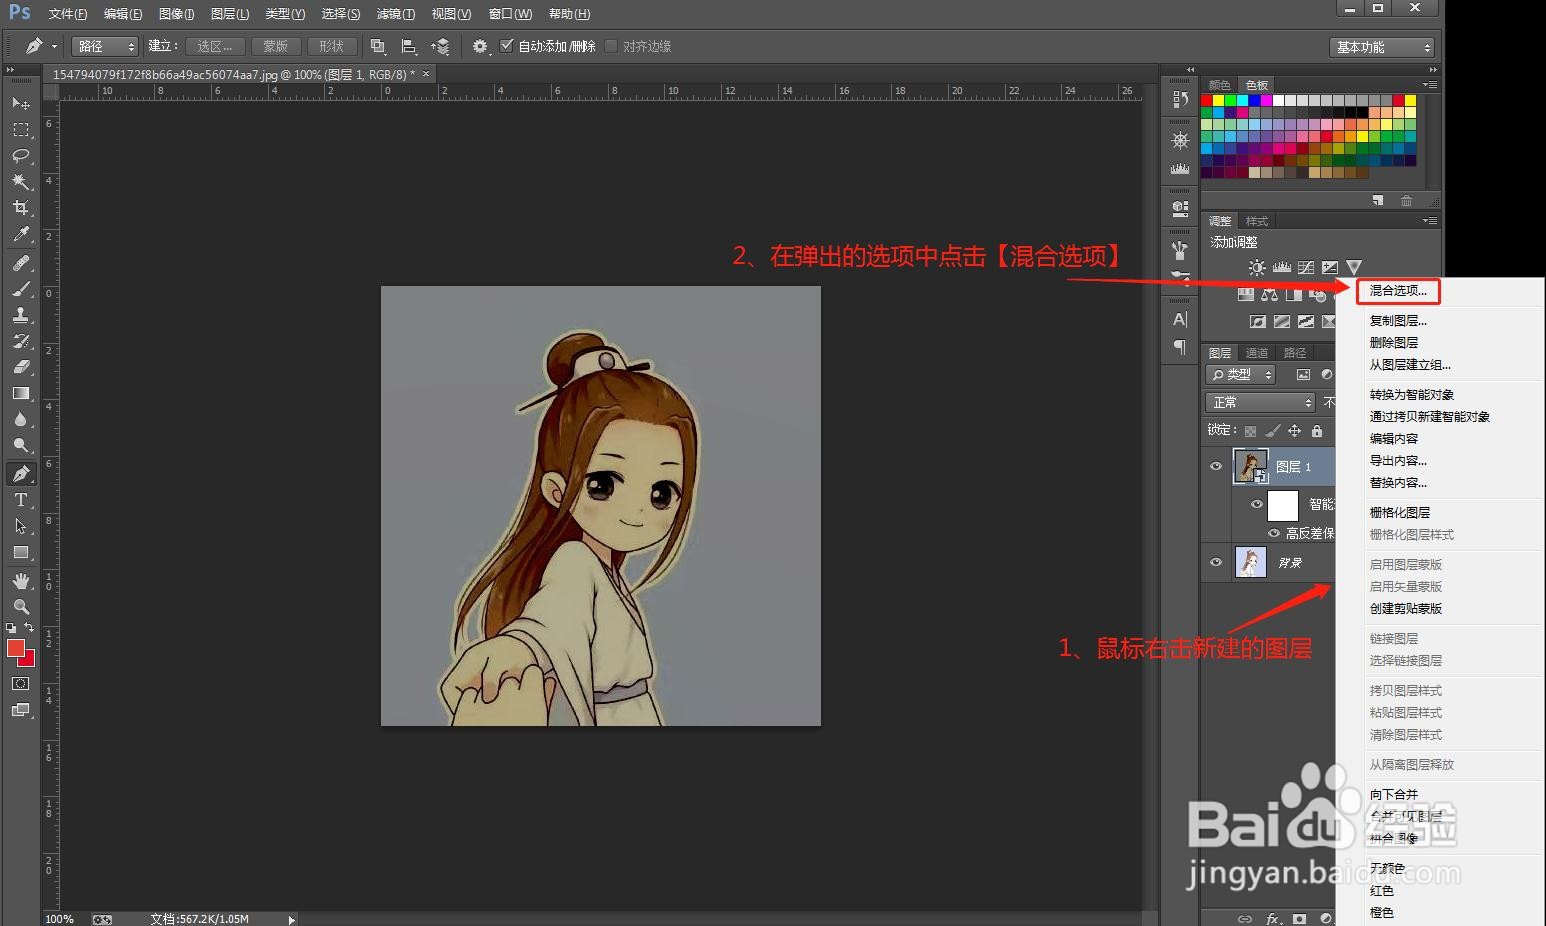Image resolution: width=1546 pixels, height=926 pixels.
Task: Click the 选区... button
Action: [215, 46]
